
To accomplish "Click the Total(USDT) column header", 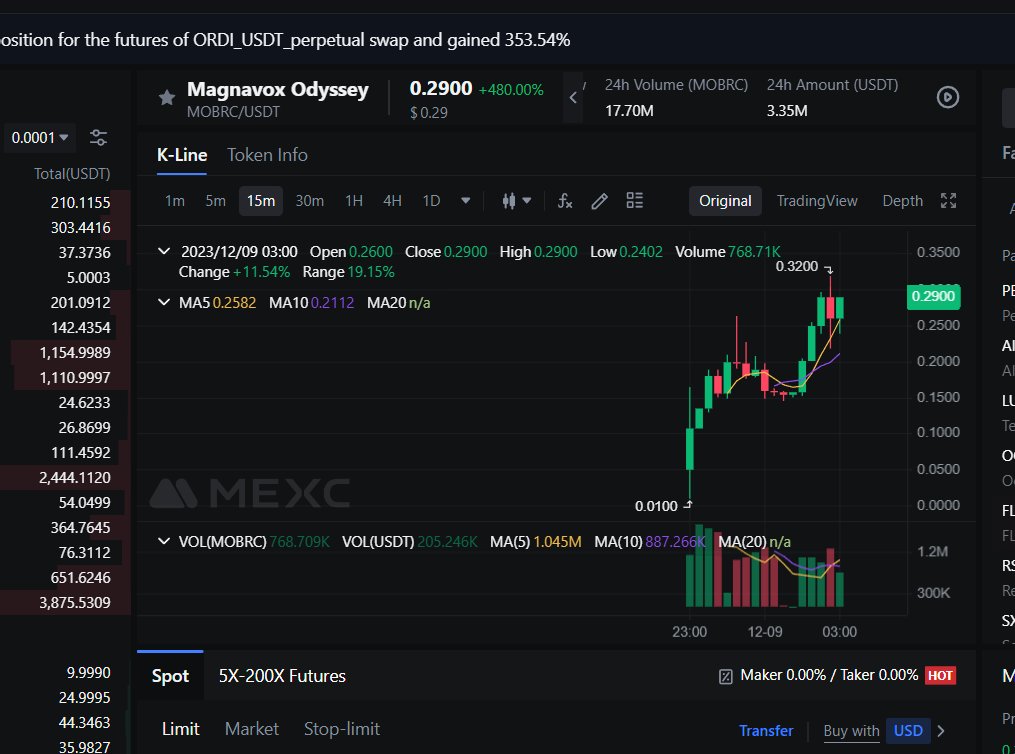I will pos(72,173).
